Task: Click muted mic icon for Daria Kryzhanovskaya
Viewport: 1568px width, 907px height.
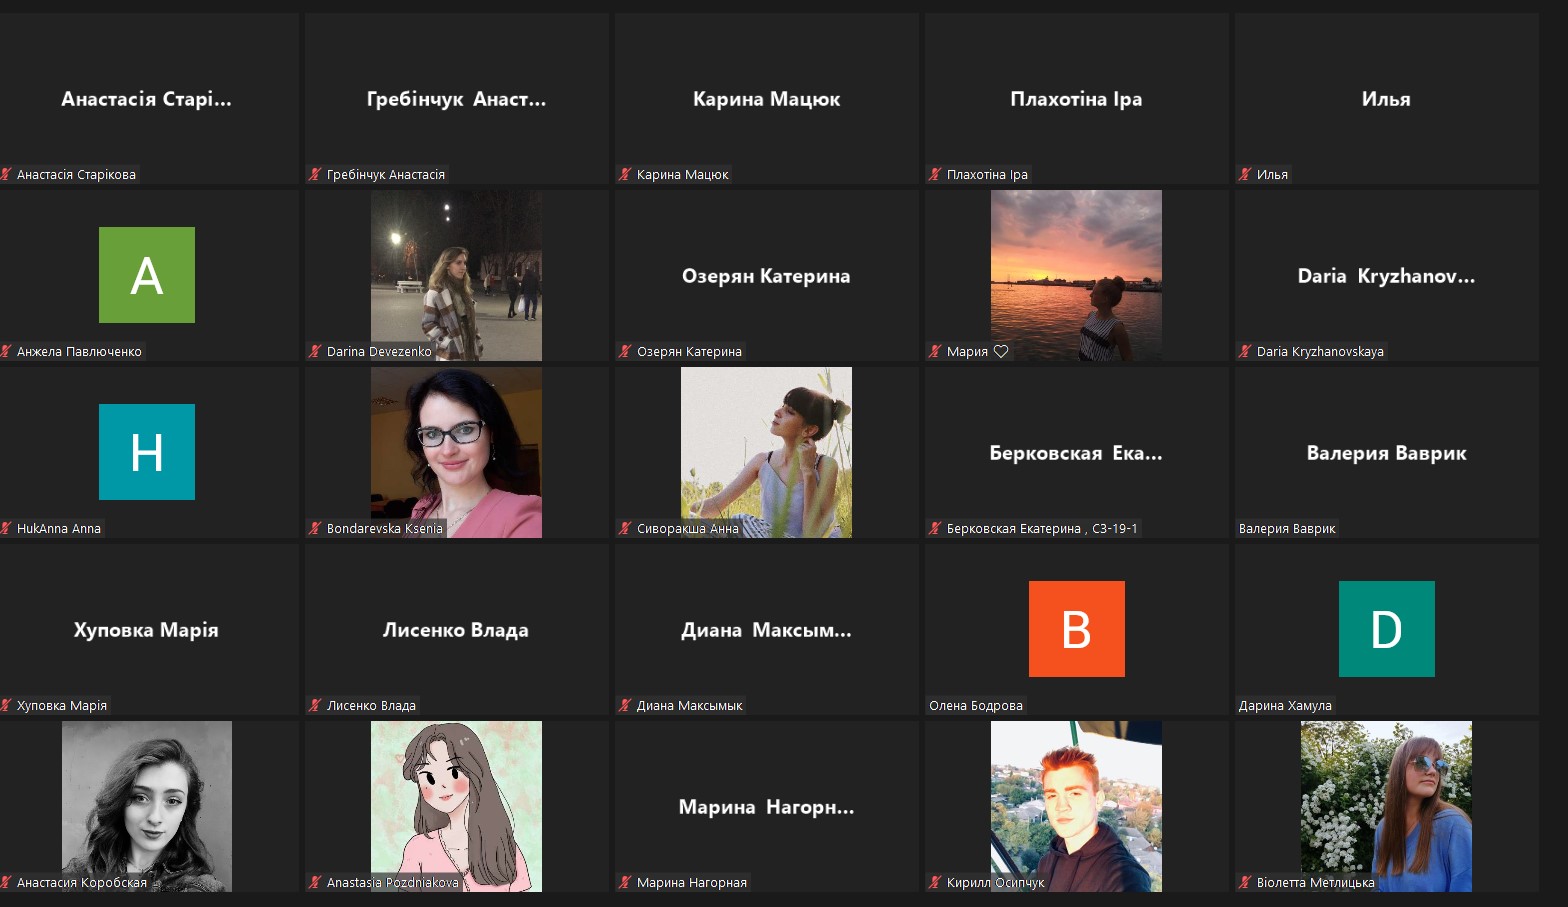Action: click(x=1245, y=351)
